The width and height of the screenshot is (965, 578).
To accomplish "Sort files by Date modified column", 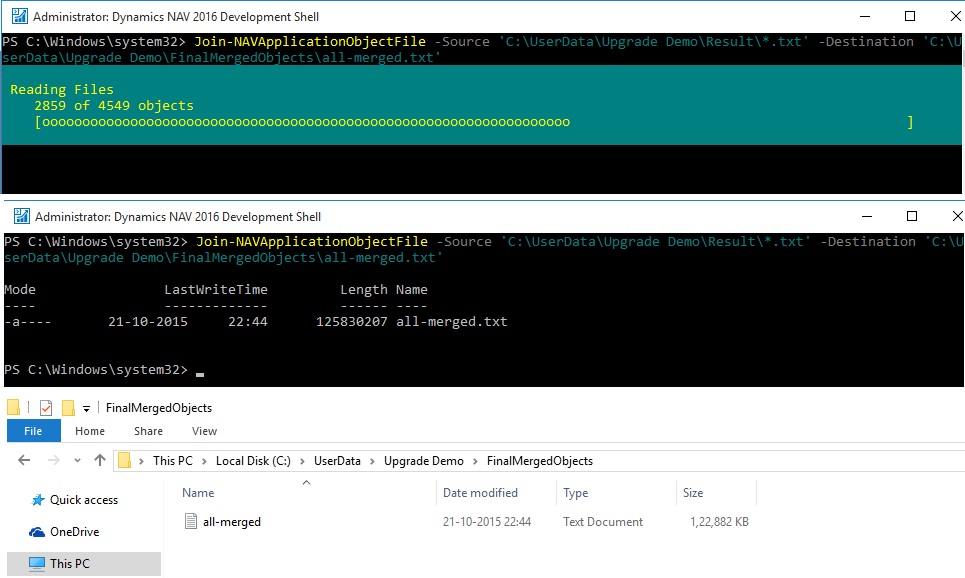I will tap(481, 493).
